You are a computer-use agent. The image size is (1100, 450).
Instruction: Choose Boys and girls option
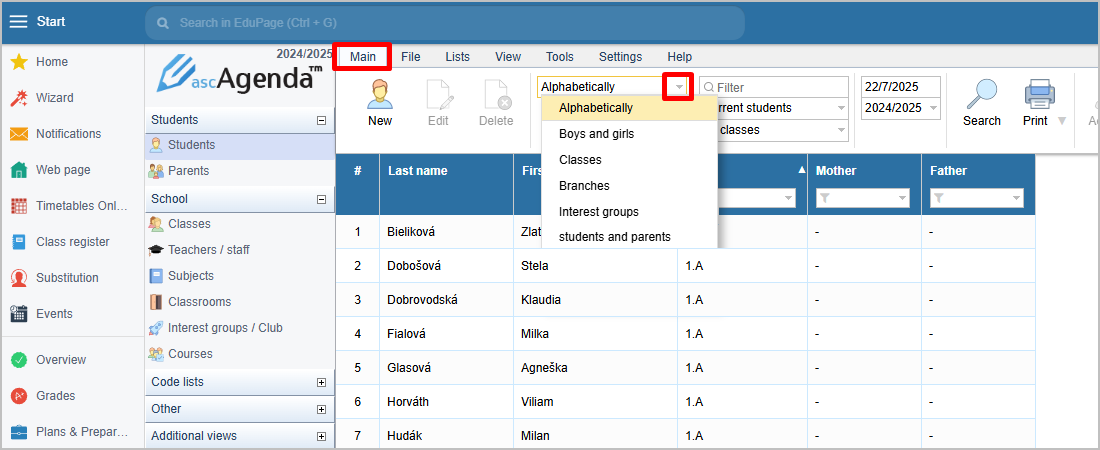pos(629,133)
